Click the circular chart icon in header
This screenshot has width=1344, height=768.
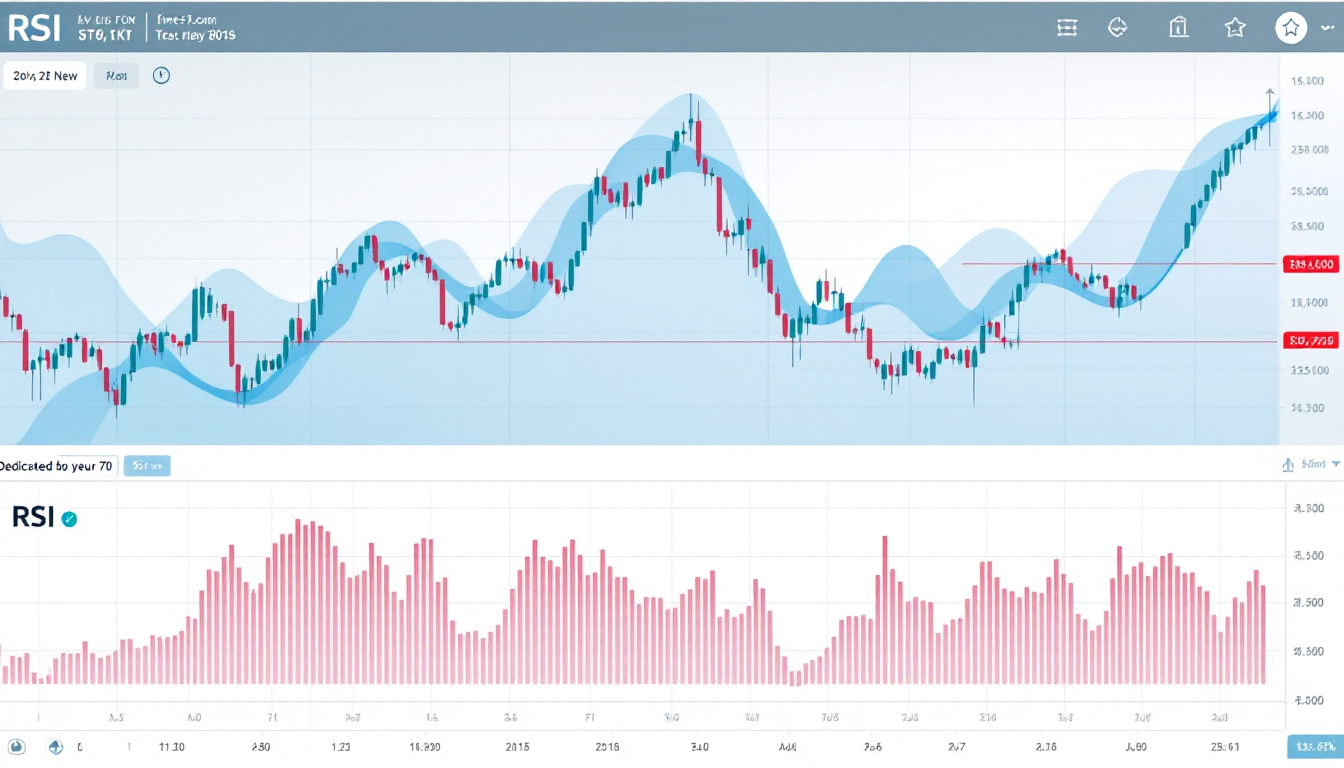[1118, 28]
